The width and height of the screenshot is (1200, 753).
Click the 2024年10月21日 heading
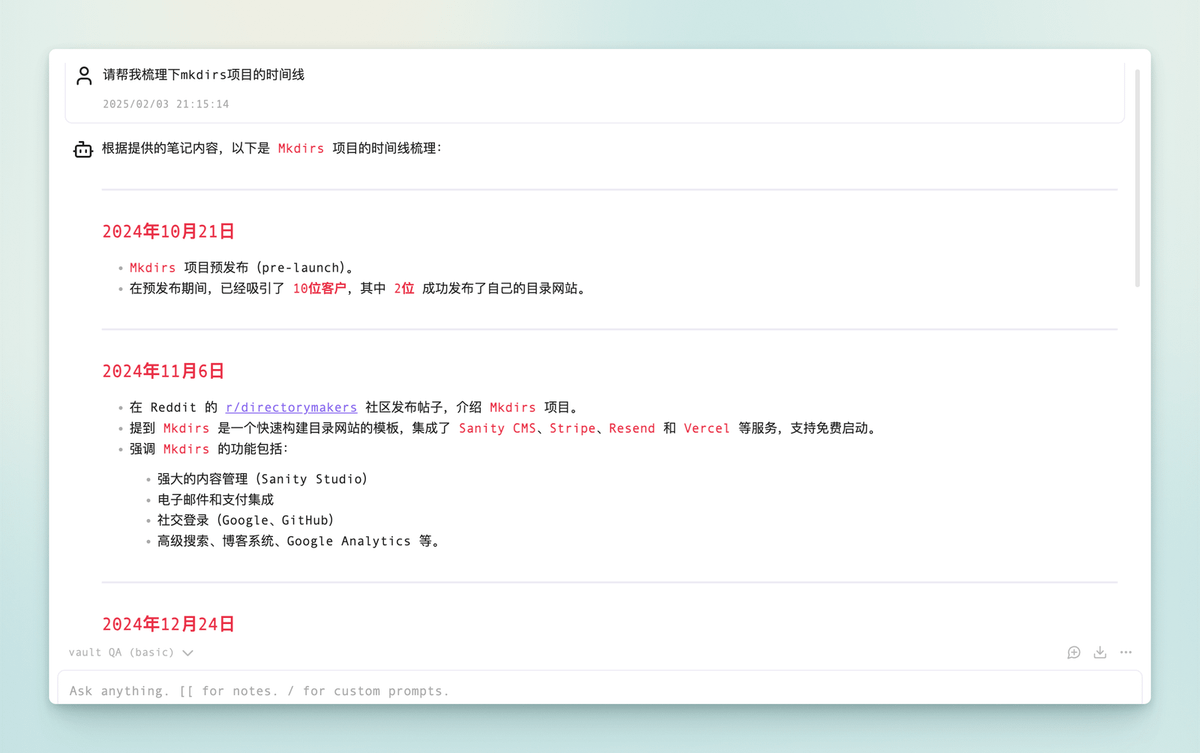coord(168,231)
